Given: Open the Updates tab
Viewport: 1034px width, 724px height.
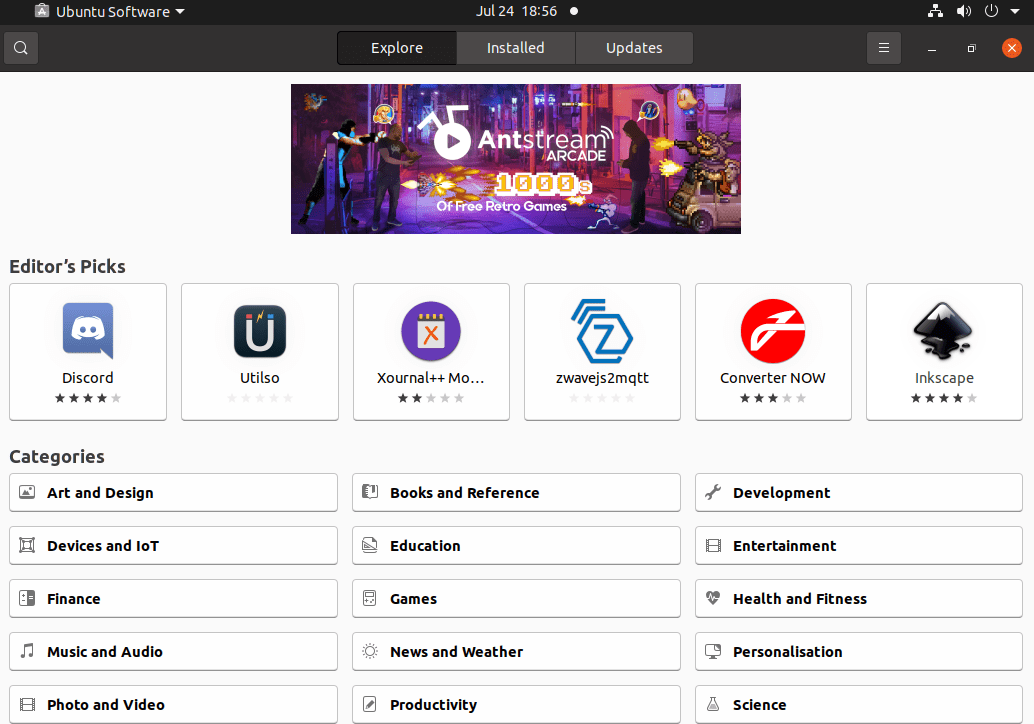Looking at the screenshot, I should click(634, 47).
